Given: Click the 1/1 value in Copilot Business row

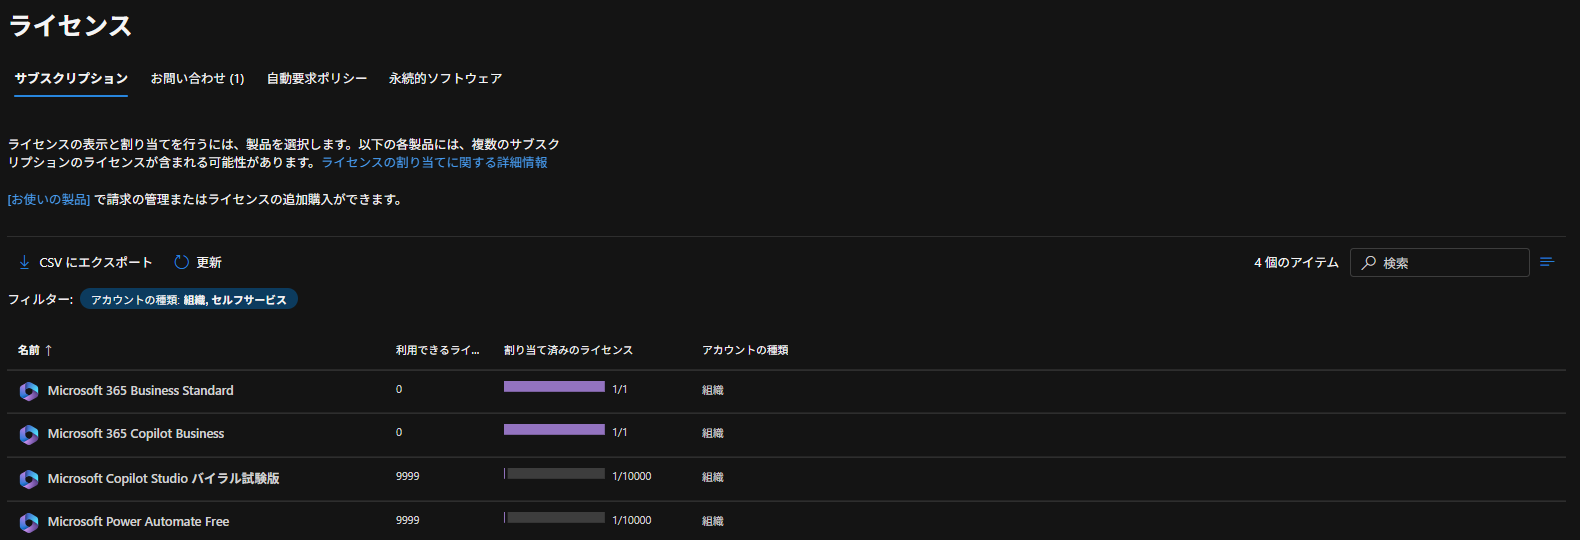Looking at the screenshot, I should point(620,432).
